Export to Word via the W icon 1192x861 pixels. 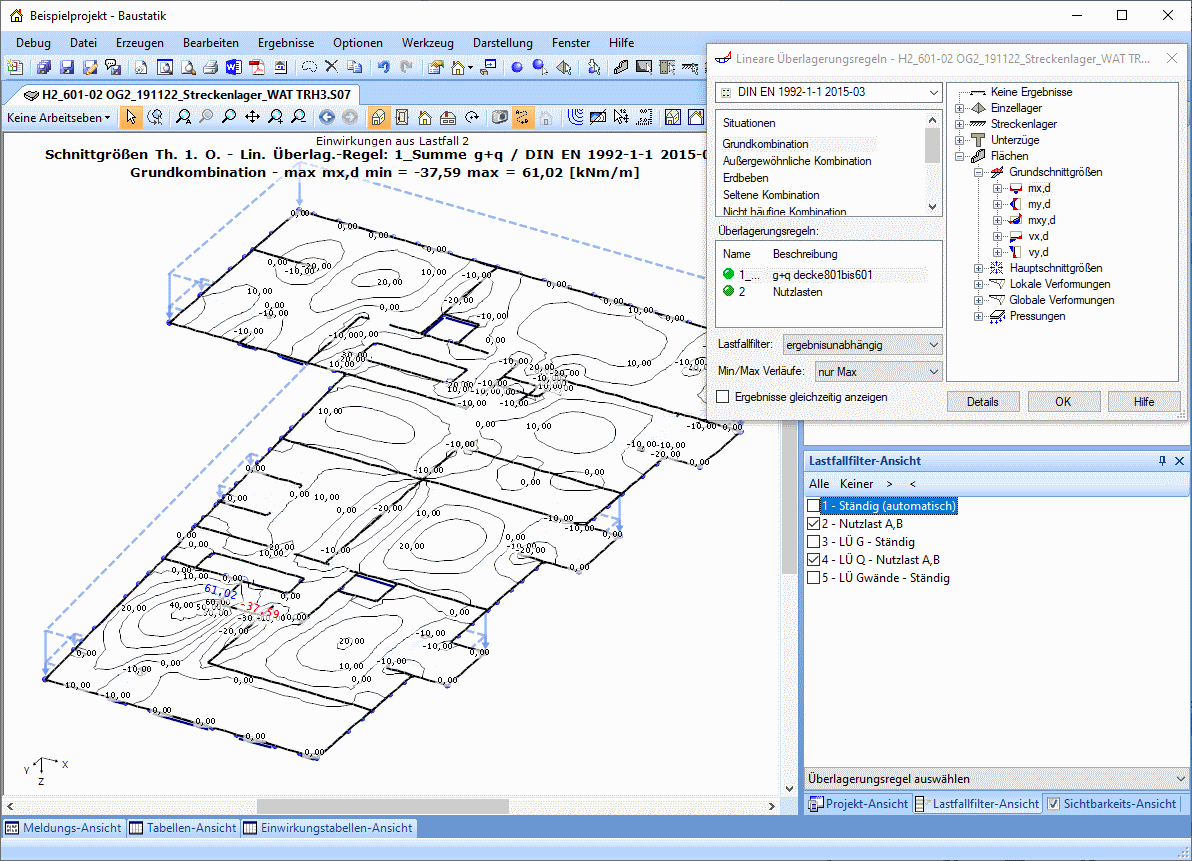[233, 67]
